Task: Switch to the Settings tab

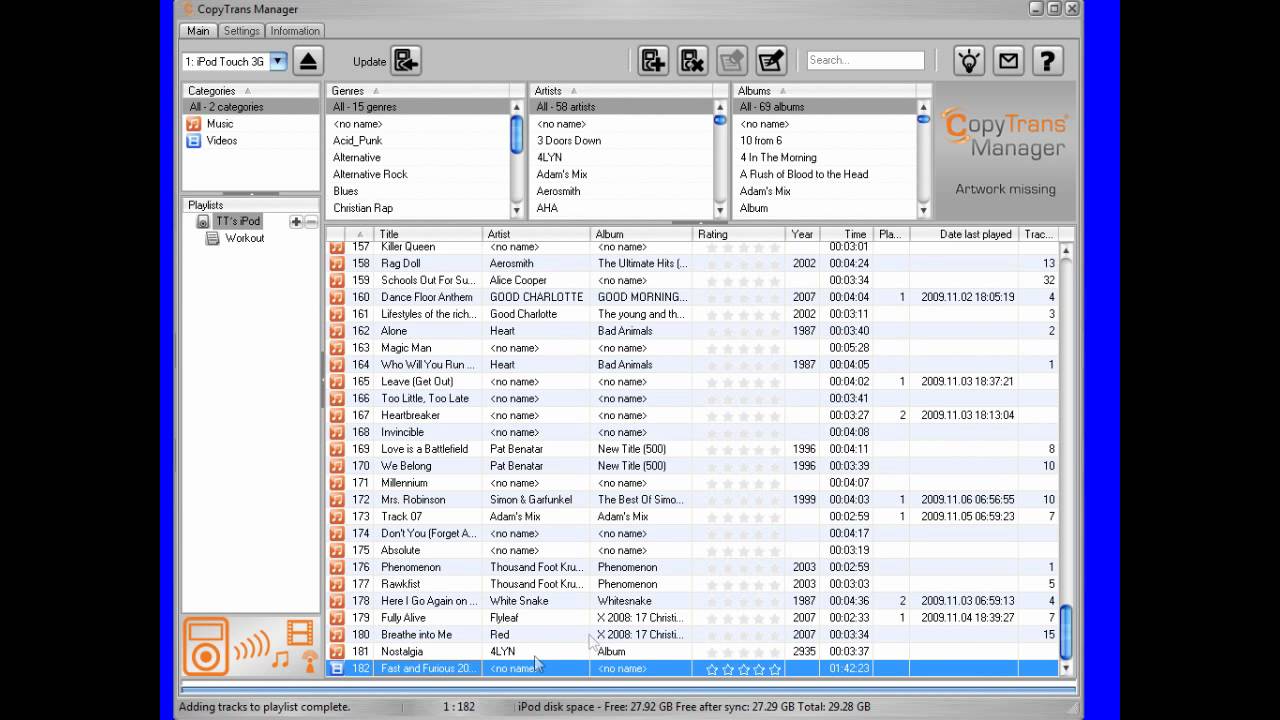Action: (241, 31)
